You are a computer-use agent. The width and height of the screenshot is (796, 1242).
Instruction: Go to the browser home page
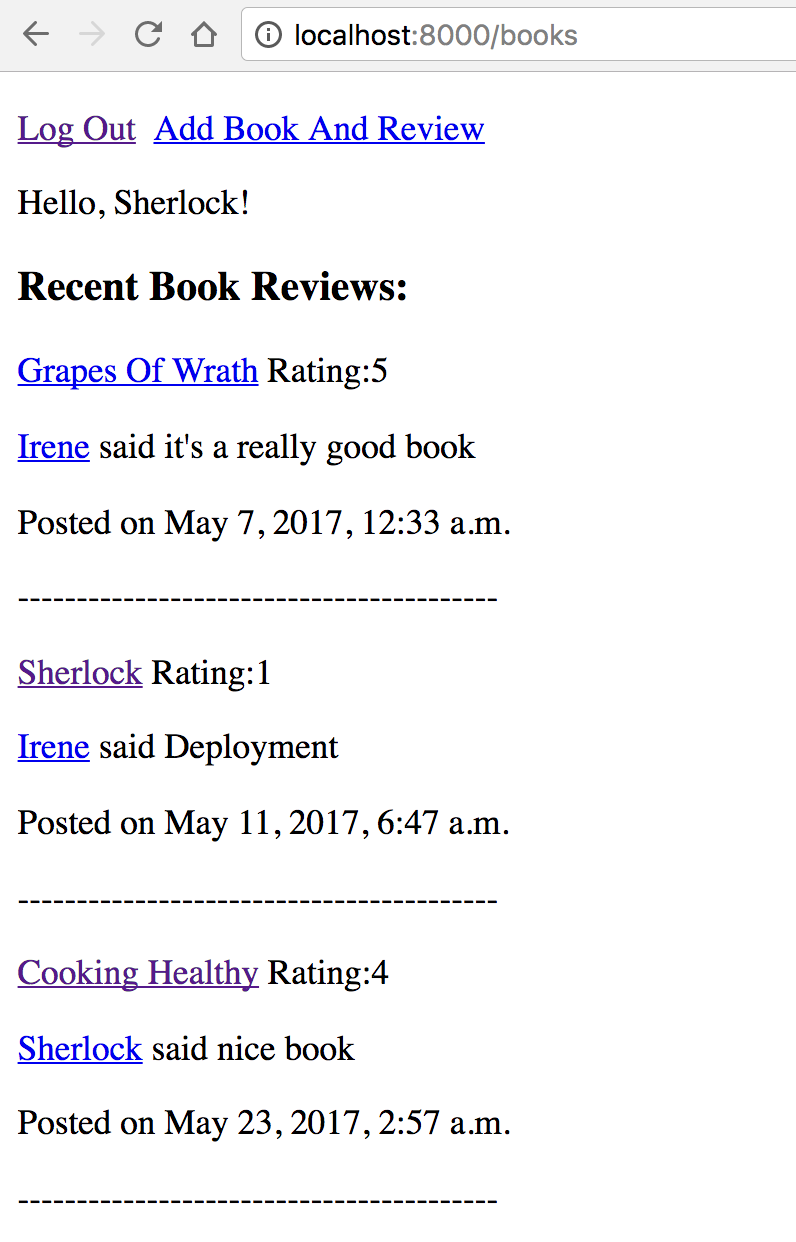[204, 35]
